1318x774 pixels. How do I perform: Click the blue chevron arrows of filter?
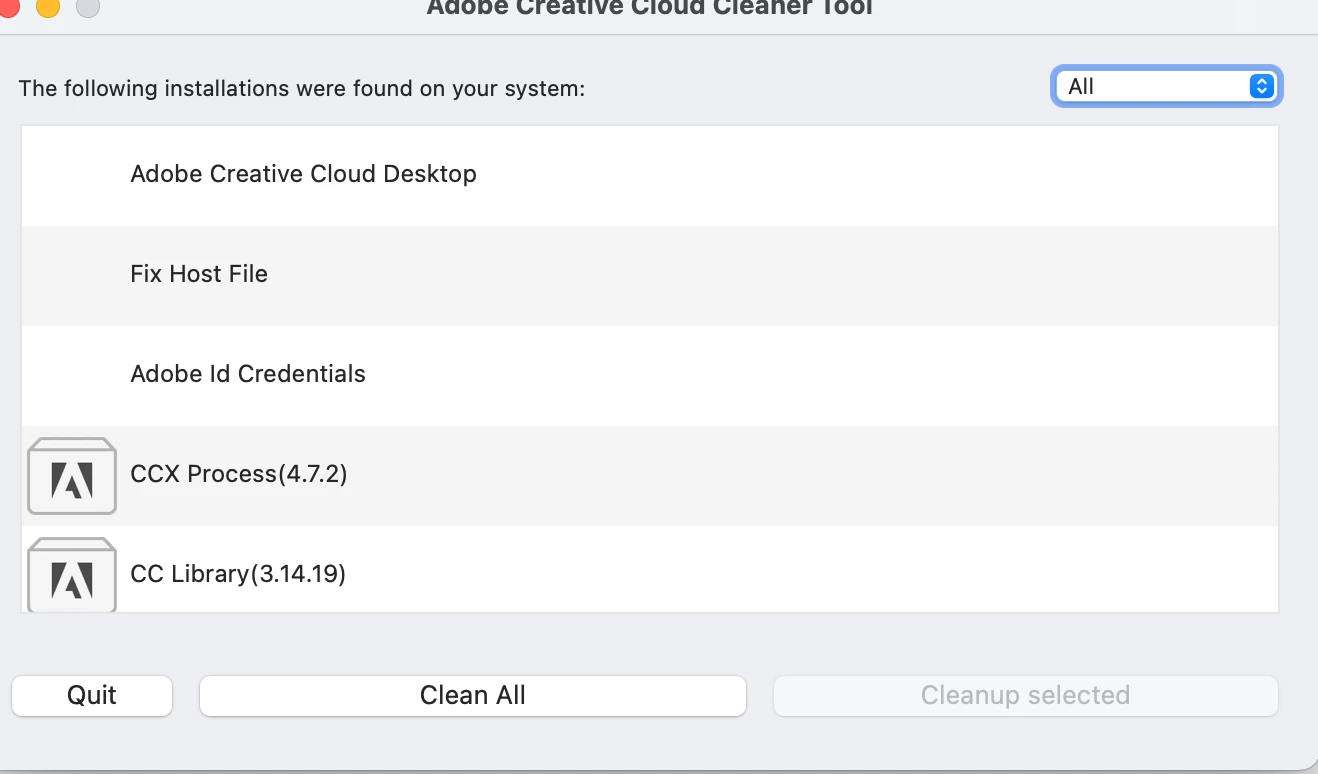coord(1262,87)
